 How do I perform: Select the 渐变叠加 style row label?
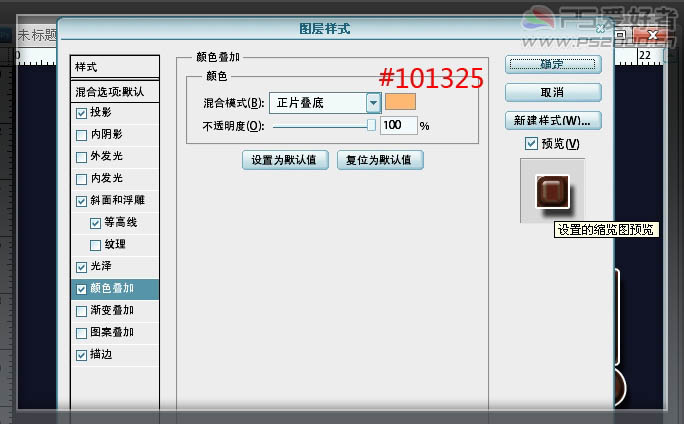(x=112, y=310)
